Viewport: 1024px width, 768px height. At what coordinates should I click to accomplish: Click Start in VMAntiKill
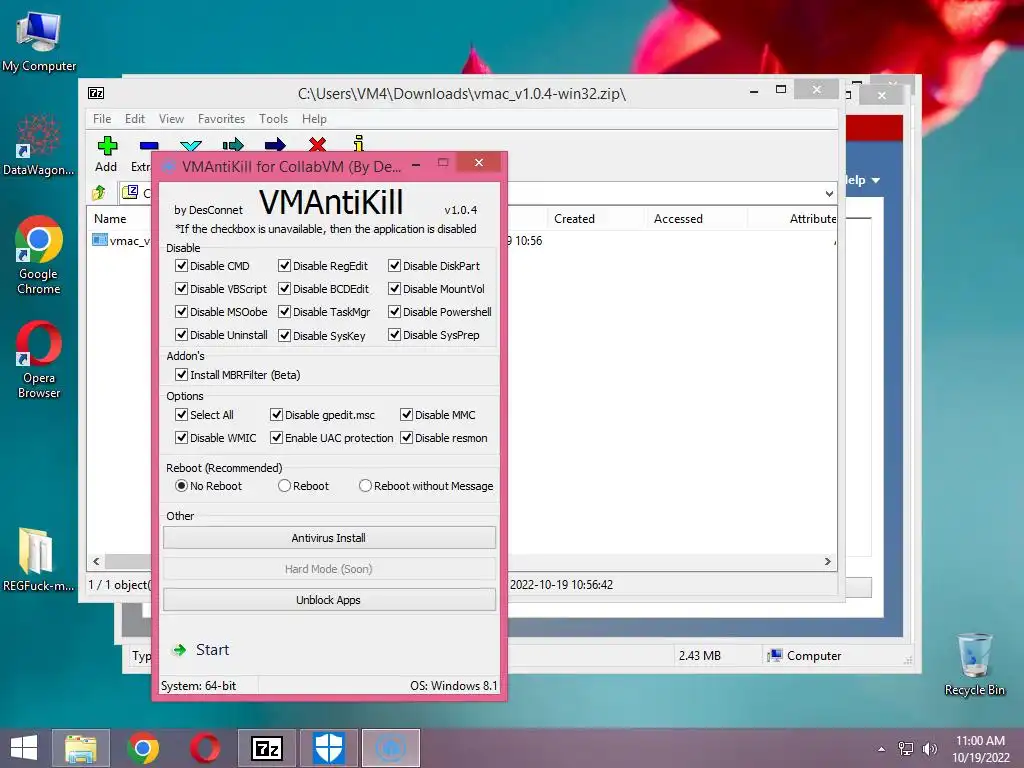201,650
